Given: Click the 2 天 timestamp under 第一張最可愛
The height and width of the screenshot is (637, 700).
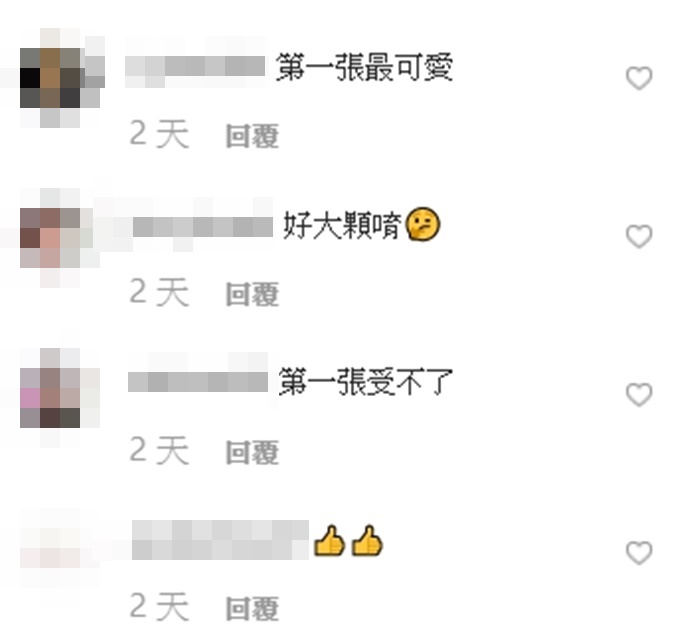Looking at the screenshot, I should click(159, 134).
